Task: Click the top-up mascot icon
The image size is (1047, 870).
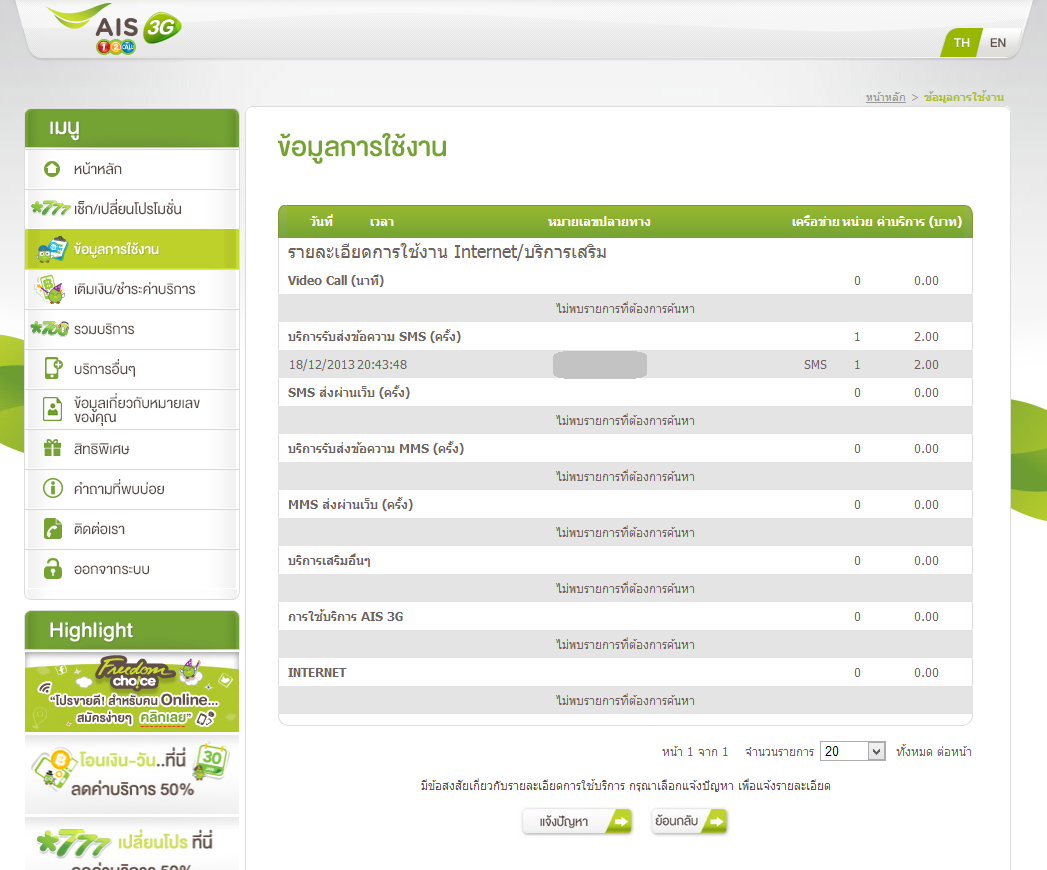Action: point(51,289)
